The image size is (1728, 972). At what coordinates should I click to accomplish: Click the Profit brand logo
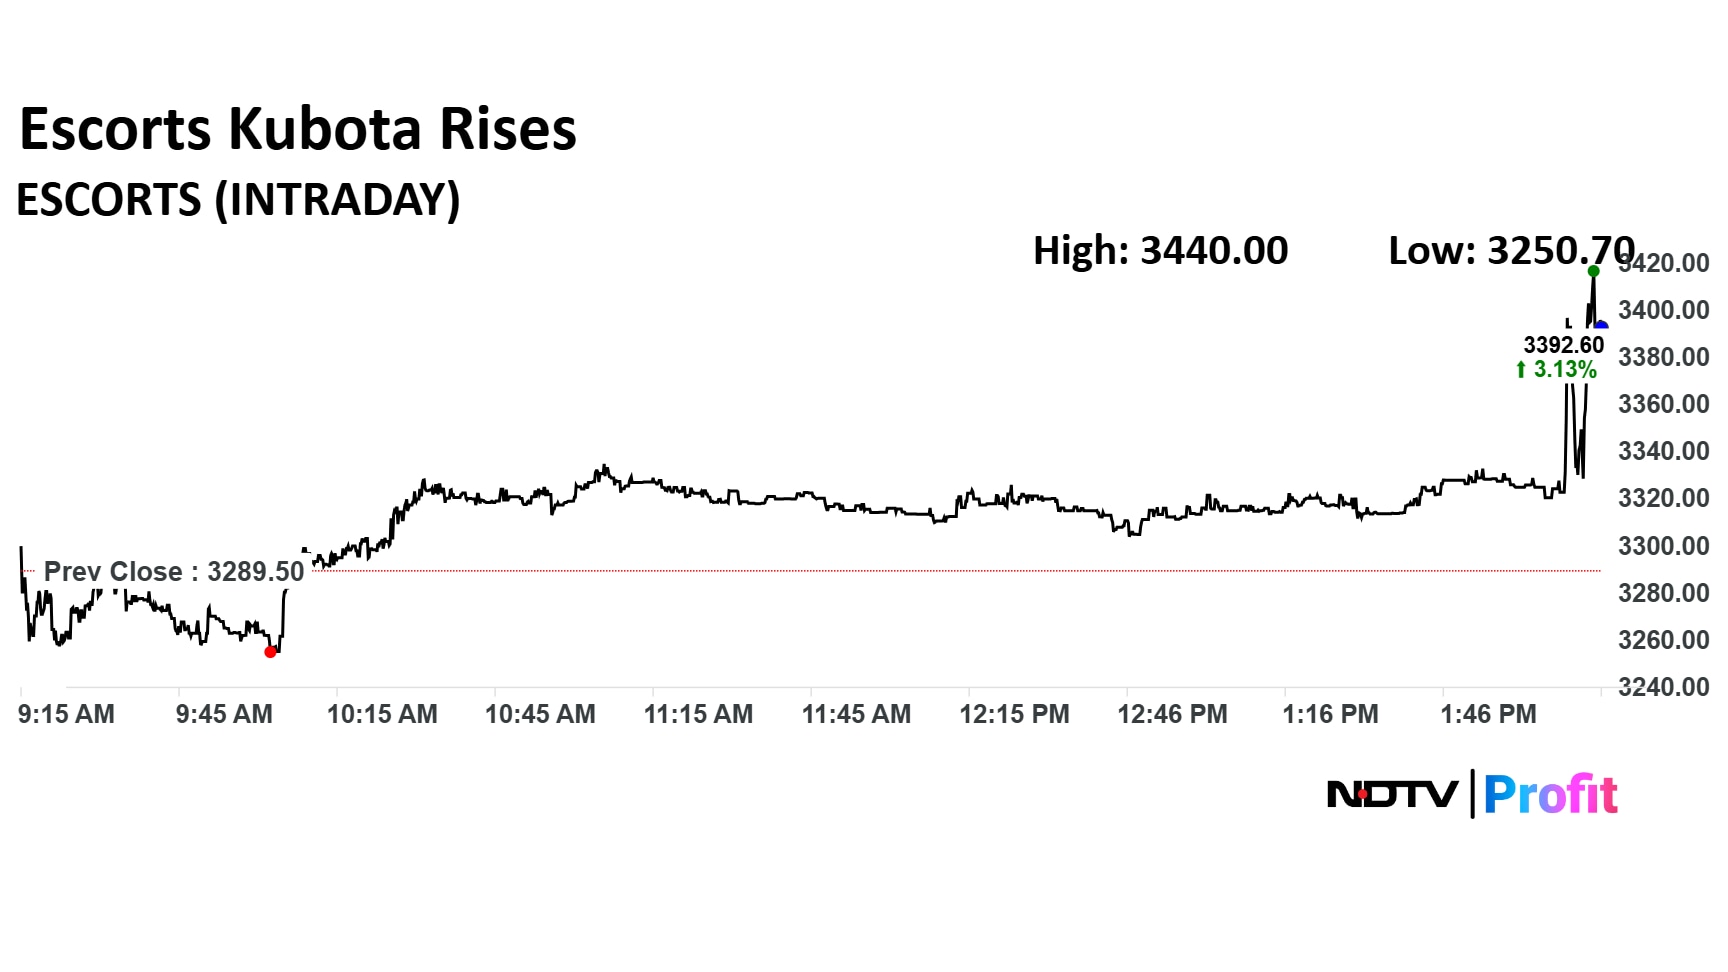pyautogui.click(x=1550, y=795)
